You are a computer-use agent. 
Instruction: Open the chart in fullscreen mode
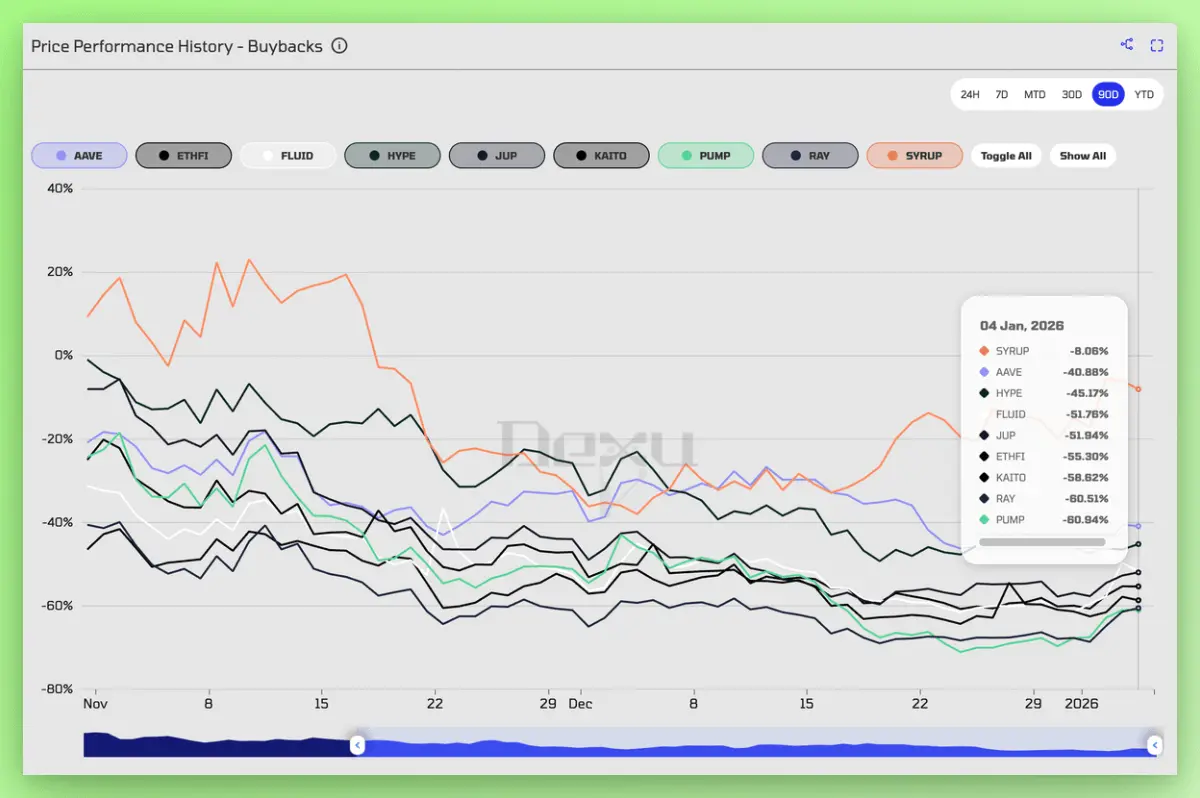(x=1157, y=45)
